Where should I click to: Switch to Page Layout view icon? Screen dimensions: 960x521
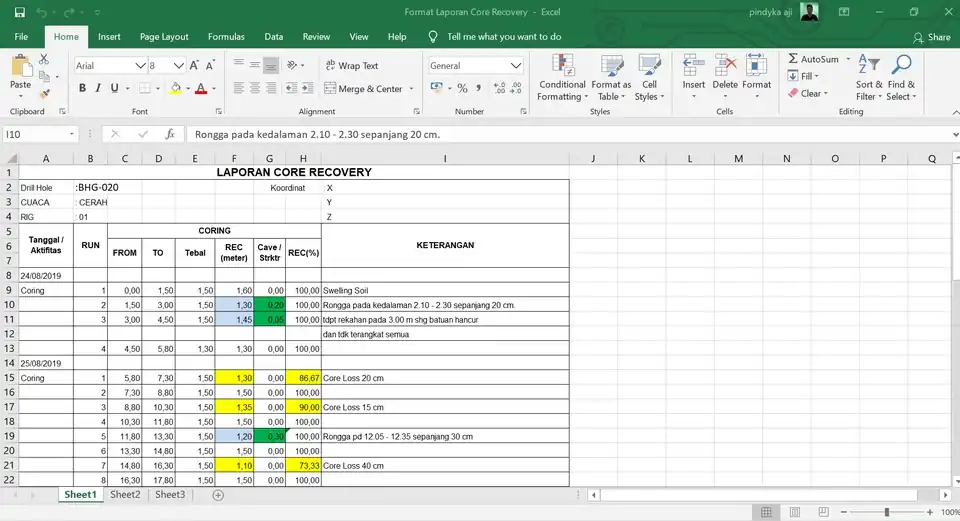point(795,512)
